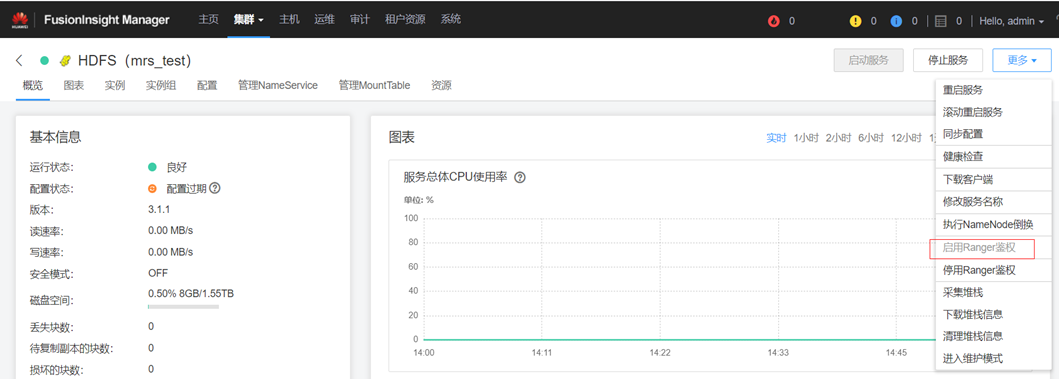The image size is (1059, 379).
Task: Collapse the 更多 dropdown button
Action: [1022, 60]
